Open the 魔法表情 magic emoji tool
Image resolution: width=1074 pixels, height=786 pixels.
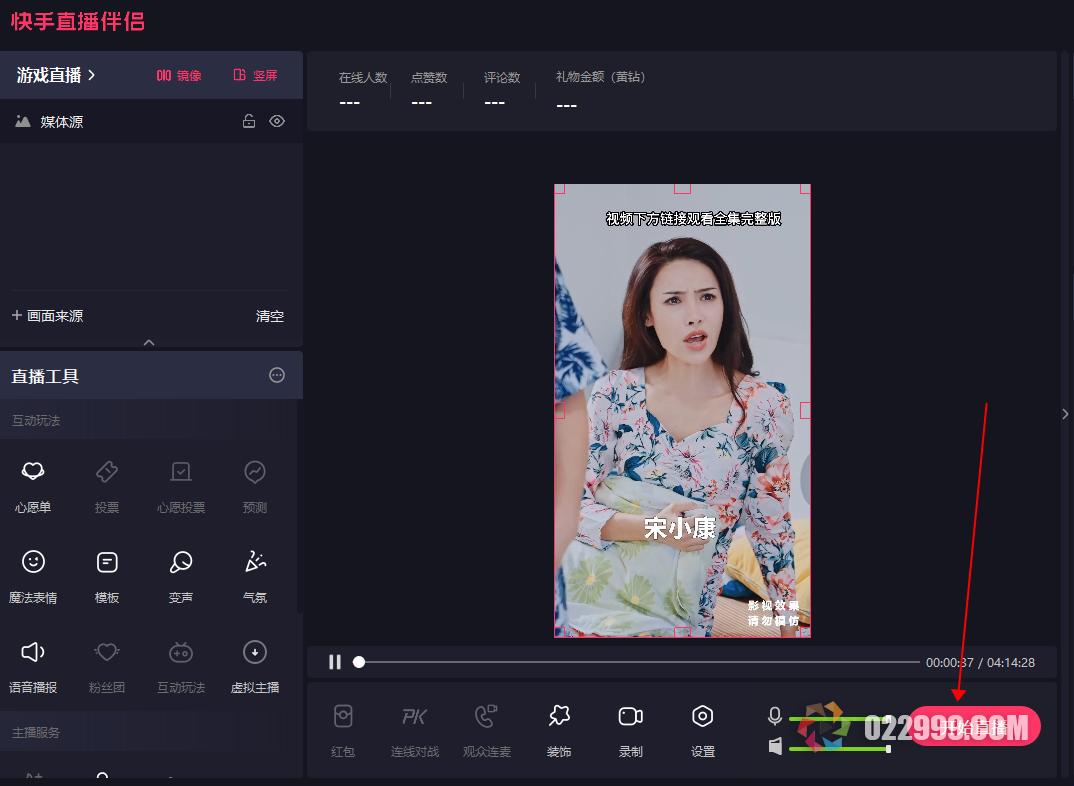33,576
